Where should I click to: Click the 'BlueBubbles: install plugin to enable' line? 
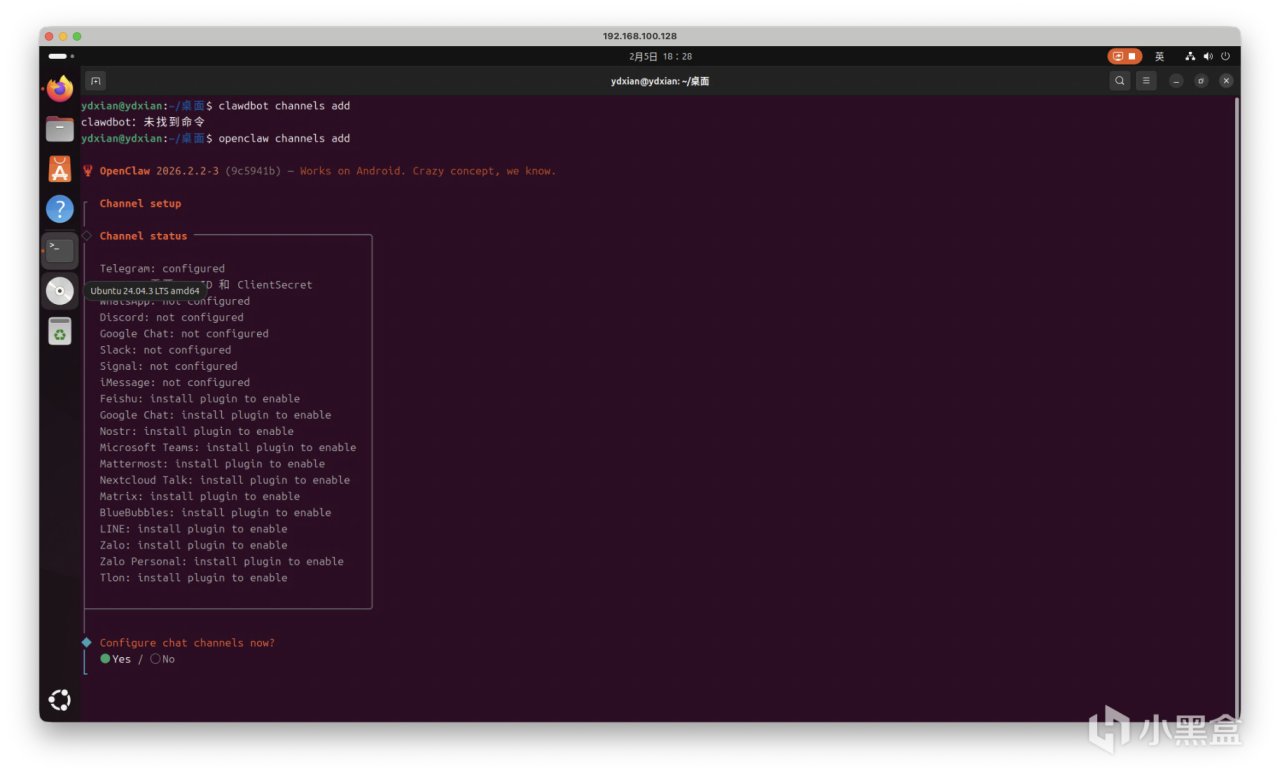coord(215,512)
